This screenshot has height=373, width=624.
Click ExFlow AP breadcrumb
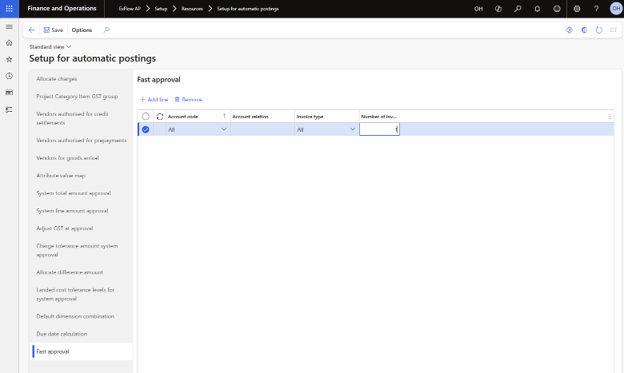pos(130,9)
